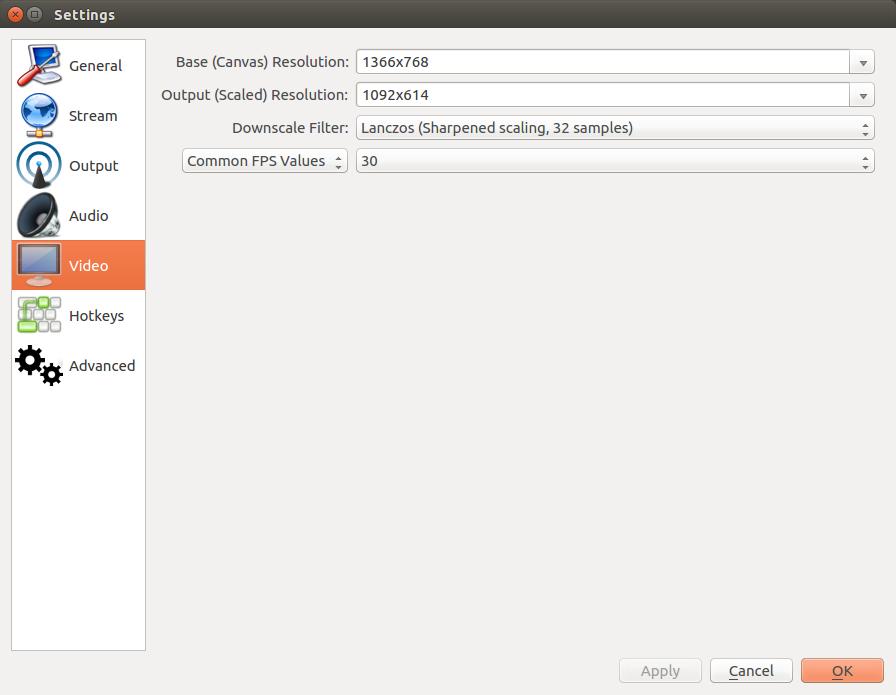Click the 1366x768 base resolution field

(603, 62)
